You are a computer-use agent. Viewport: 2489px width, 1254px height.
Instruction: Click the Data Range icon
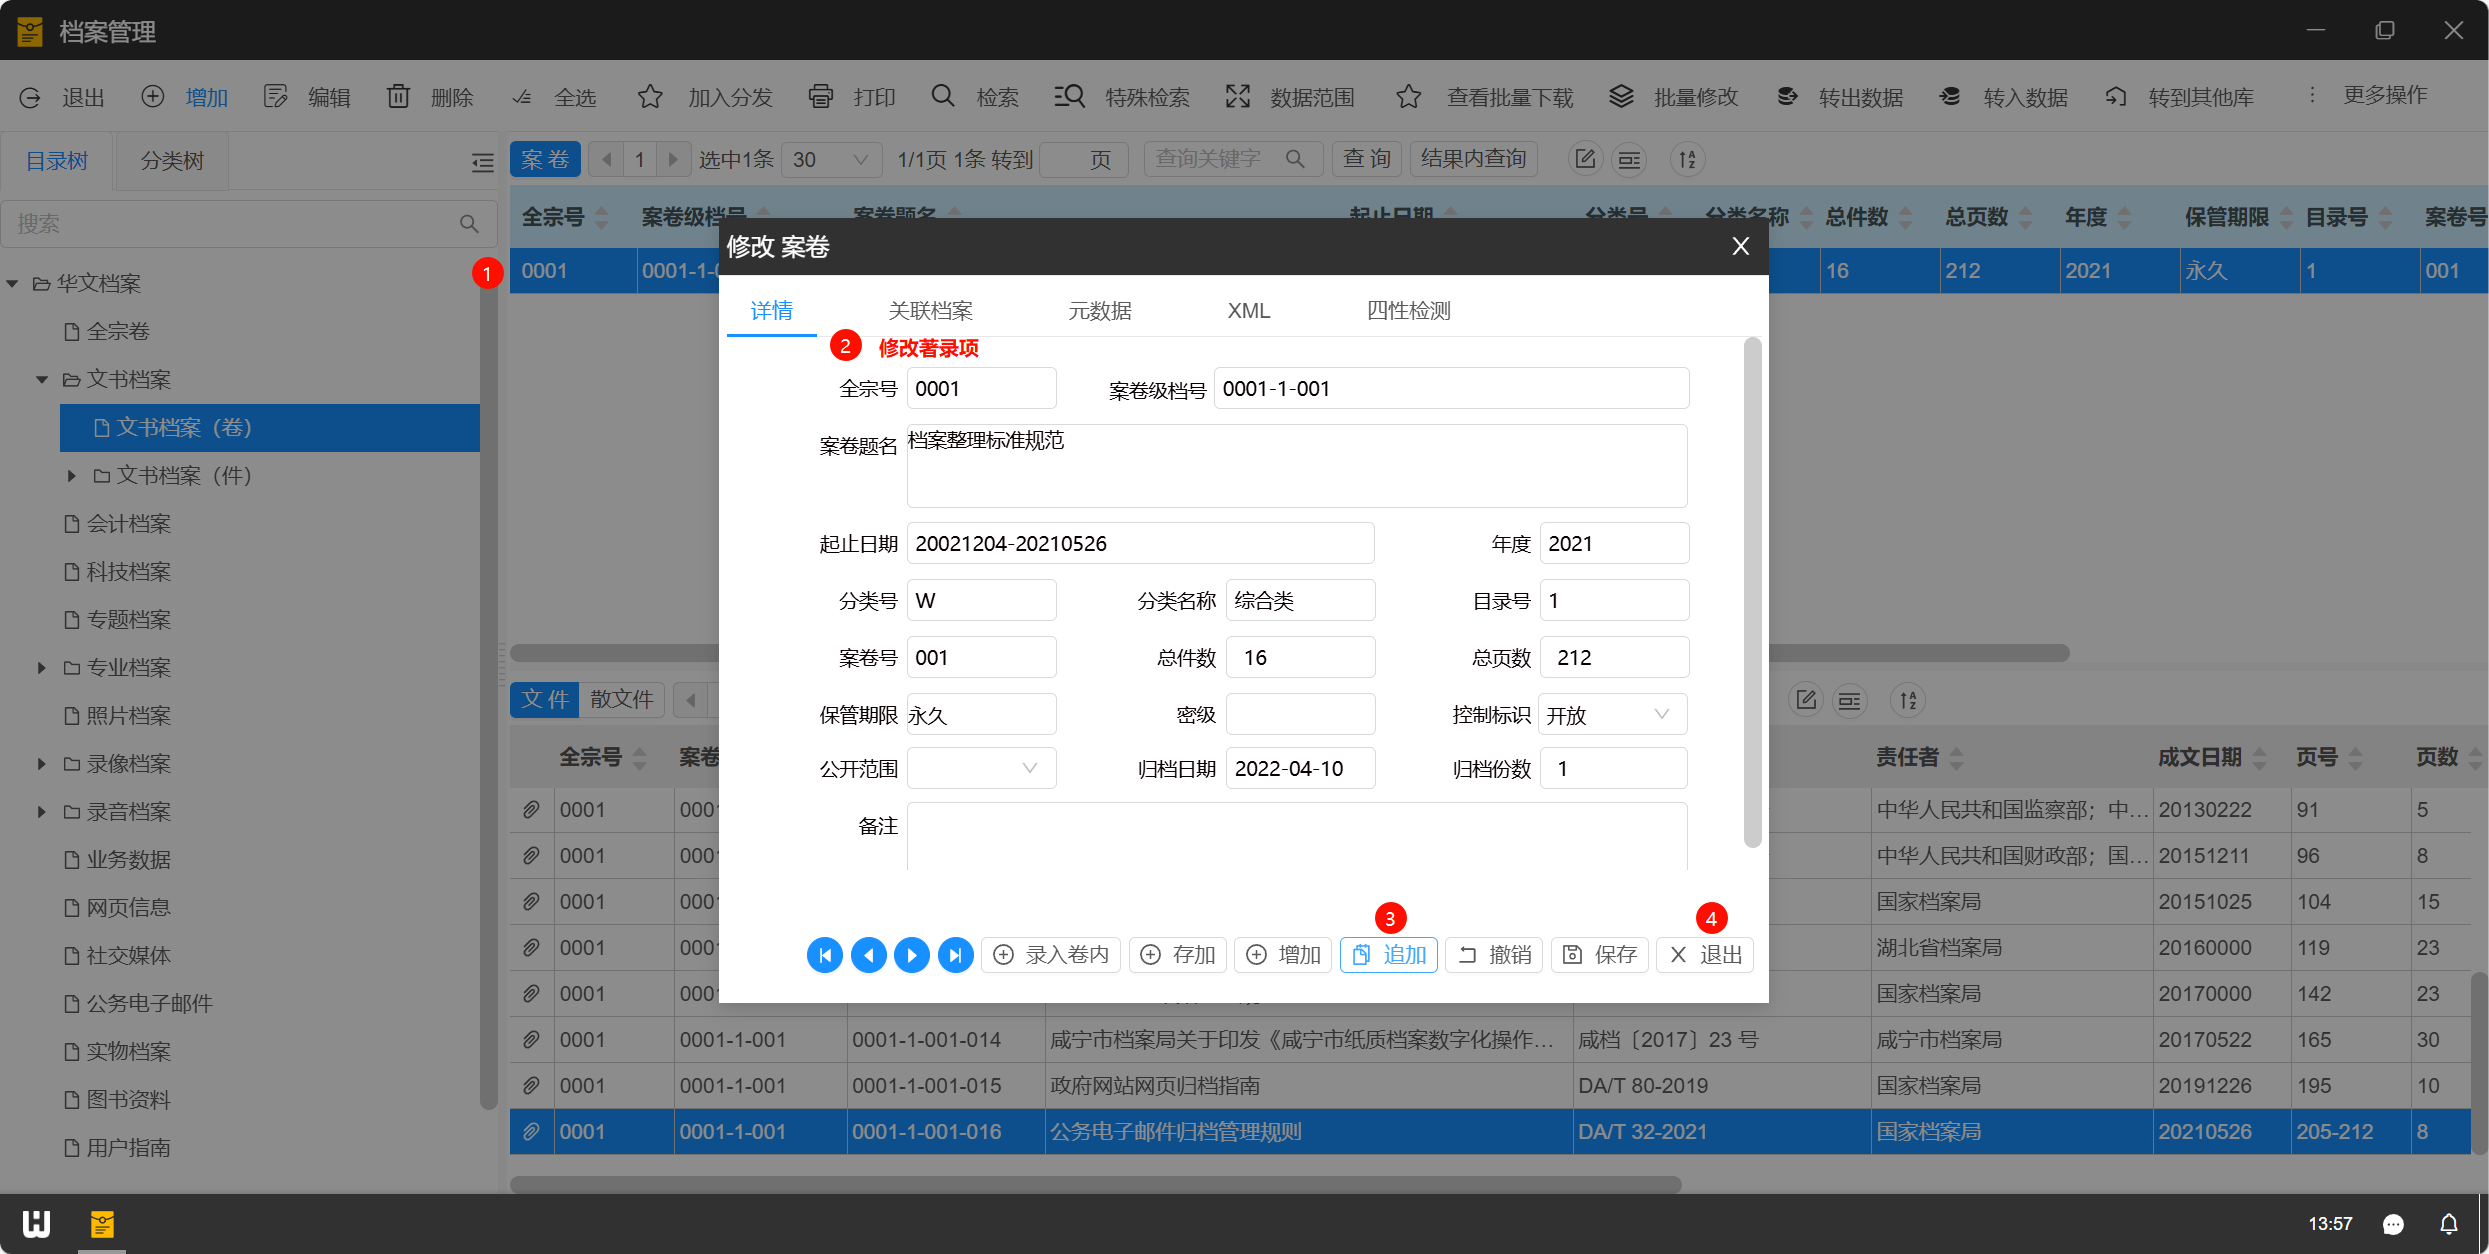pos(1238,96)
